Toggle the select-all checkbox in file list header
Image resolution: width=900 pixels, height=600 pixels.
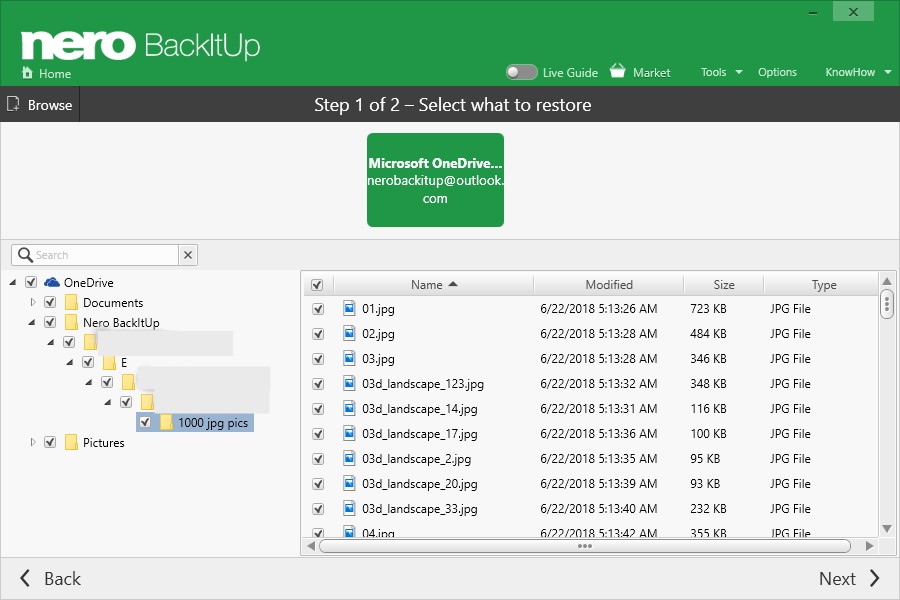click(317, 285)
